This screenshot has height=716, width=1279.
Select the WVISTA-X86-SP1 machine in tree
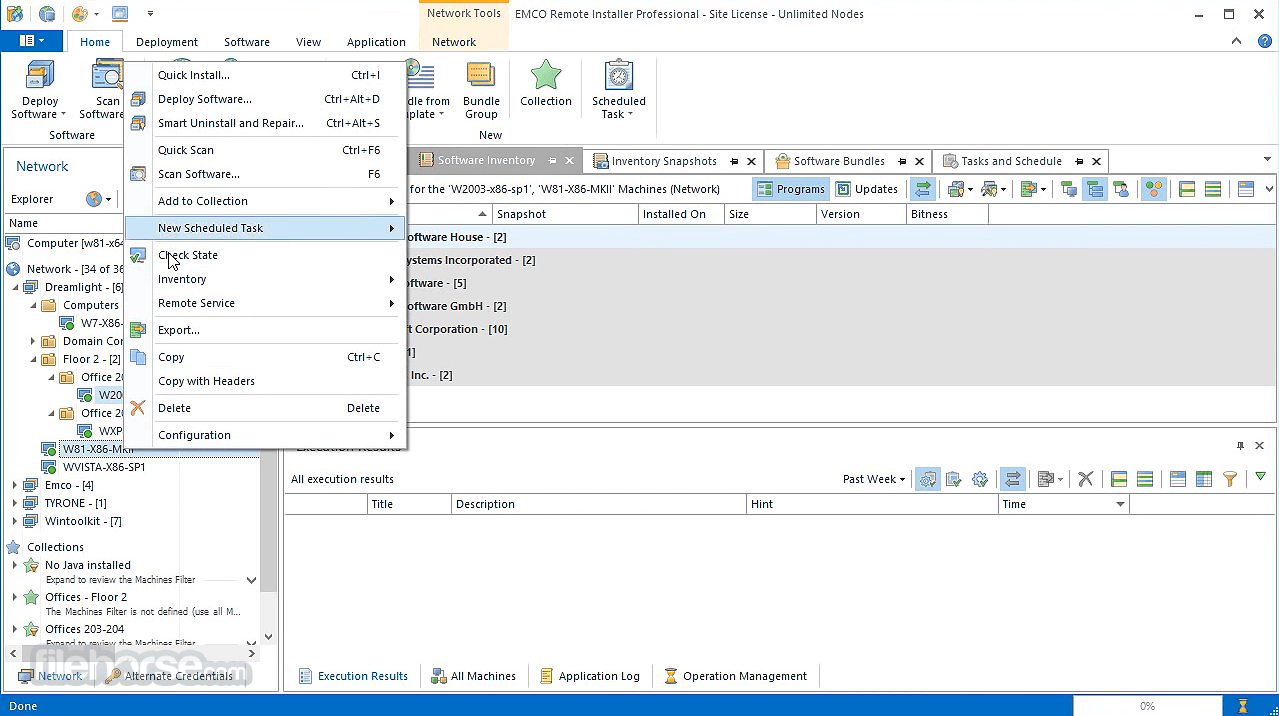(104, 467)
